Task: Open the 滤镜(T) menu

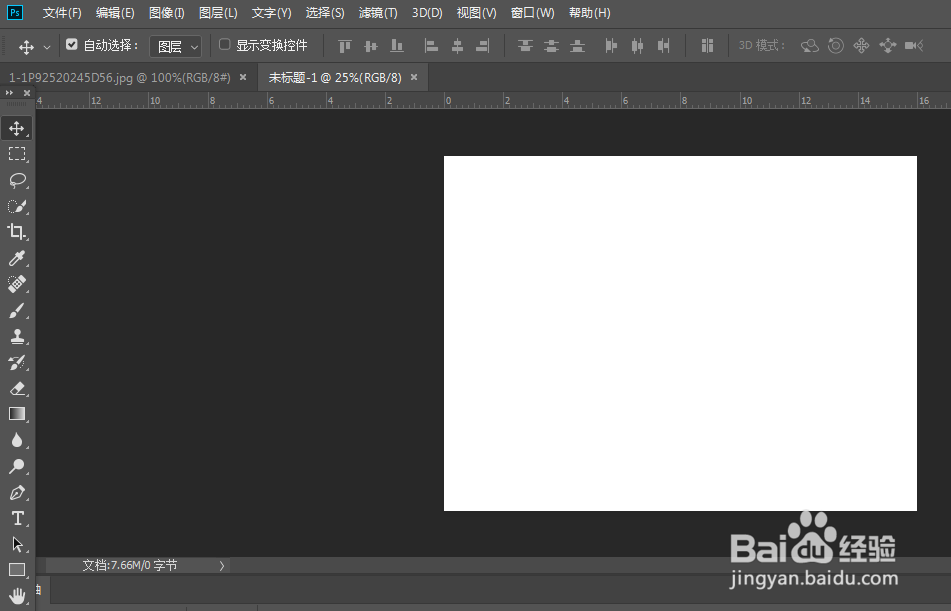Action: click(x=378, y=13)
